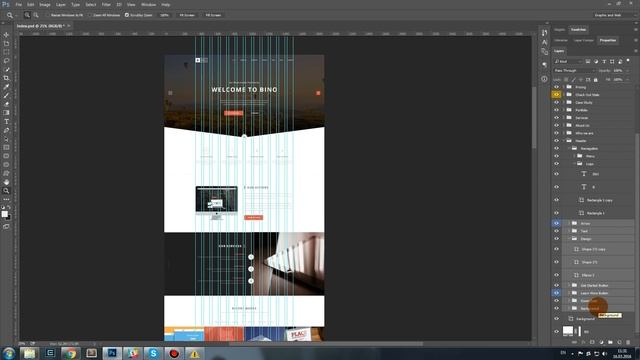Open Google Chrome from taskbar
Viewport: 640px width, 360px height.
coord(71,353)
